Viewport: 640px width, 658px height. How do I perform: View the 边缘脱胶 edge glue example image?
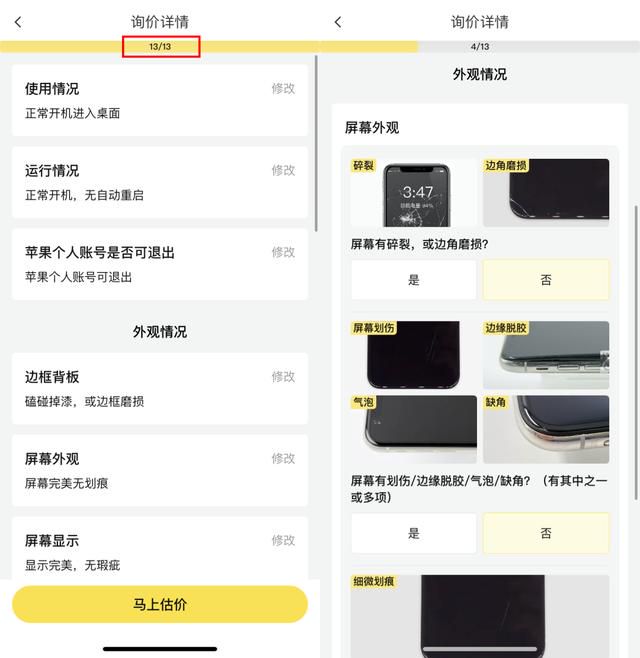coord(546,355)
